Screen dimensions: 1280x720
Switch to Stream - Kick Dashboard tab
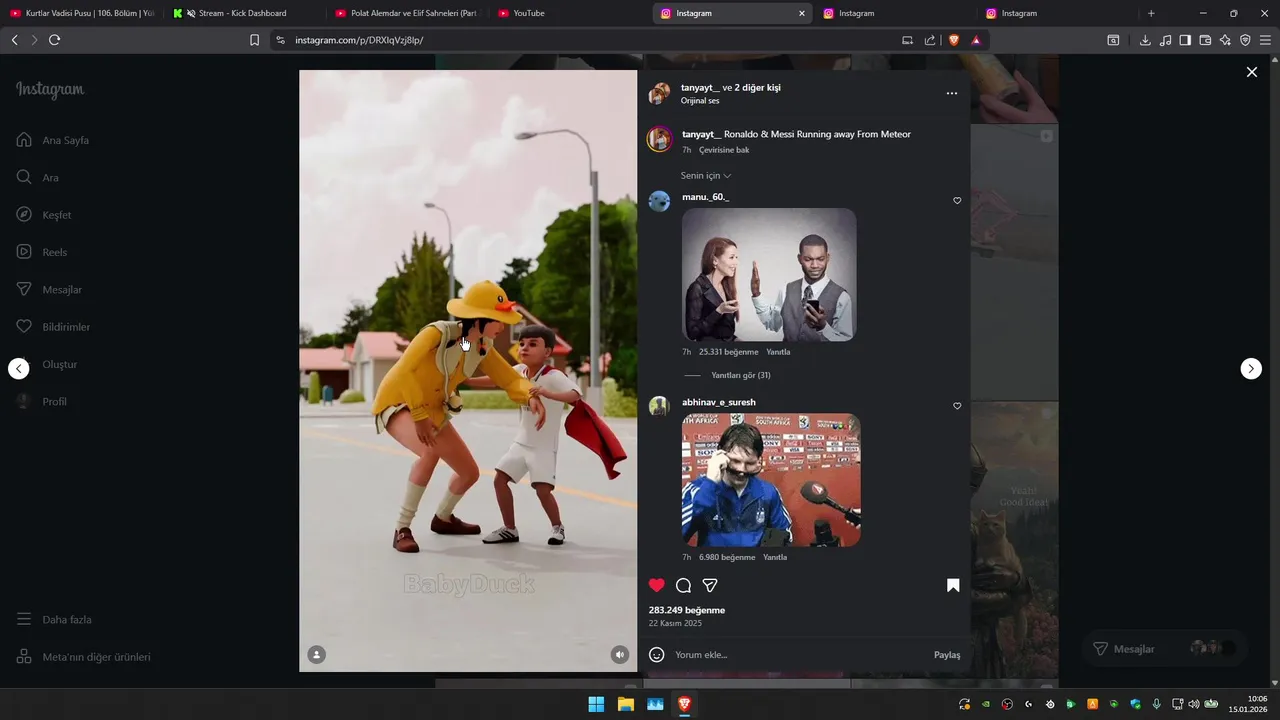point(243,13)
